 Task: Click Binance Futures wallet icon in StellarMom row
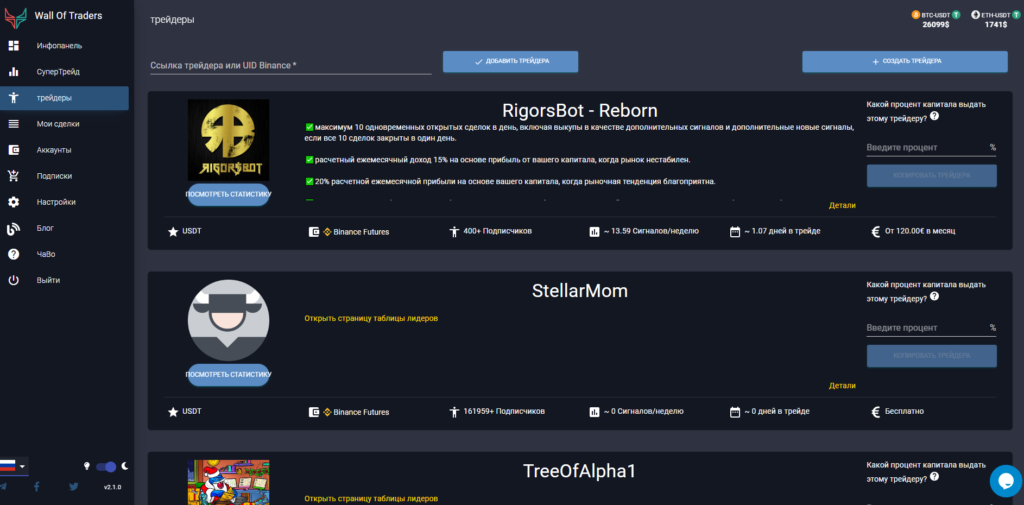point(314,412)
